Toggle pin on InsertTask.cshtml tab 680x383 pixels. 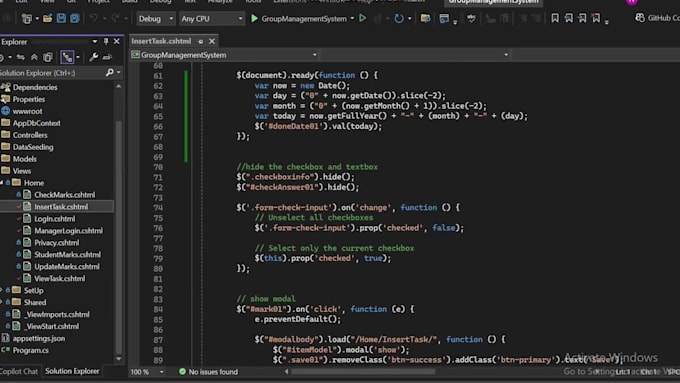[200, 41]
